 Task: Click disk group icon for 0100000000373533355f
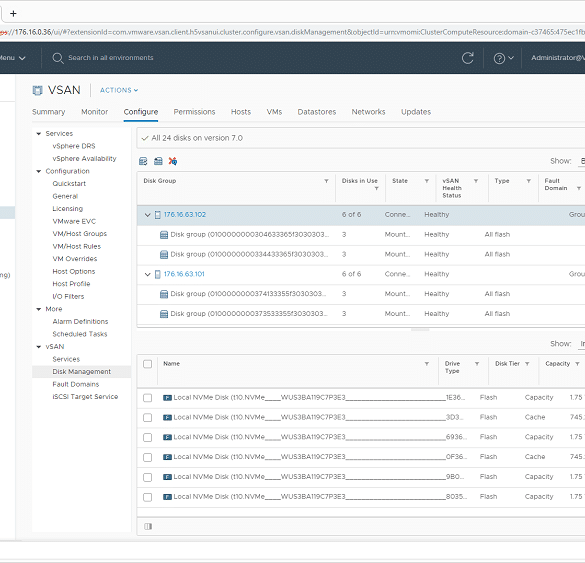163,314
